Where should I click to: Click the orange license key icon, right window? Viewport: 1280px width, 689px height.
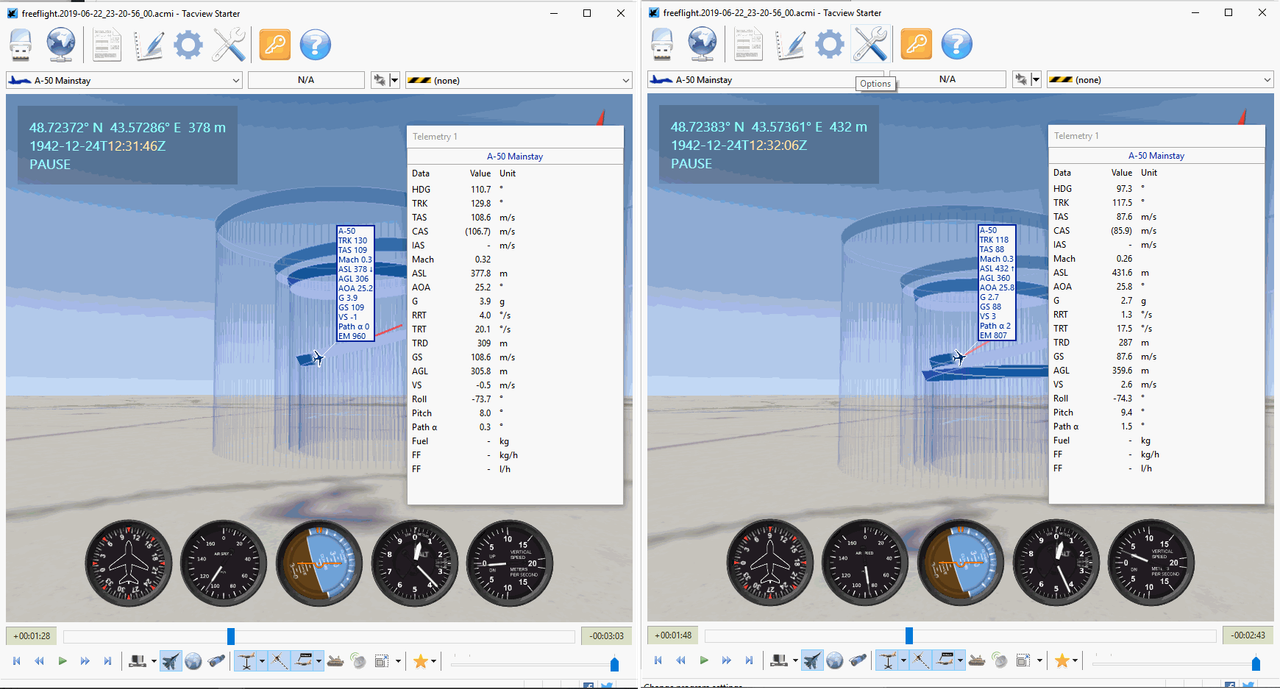916,44
